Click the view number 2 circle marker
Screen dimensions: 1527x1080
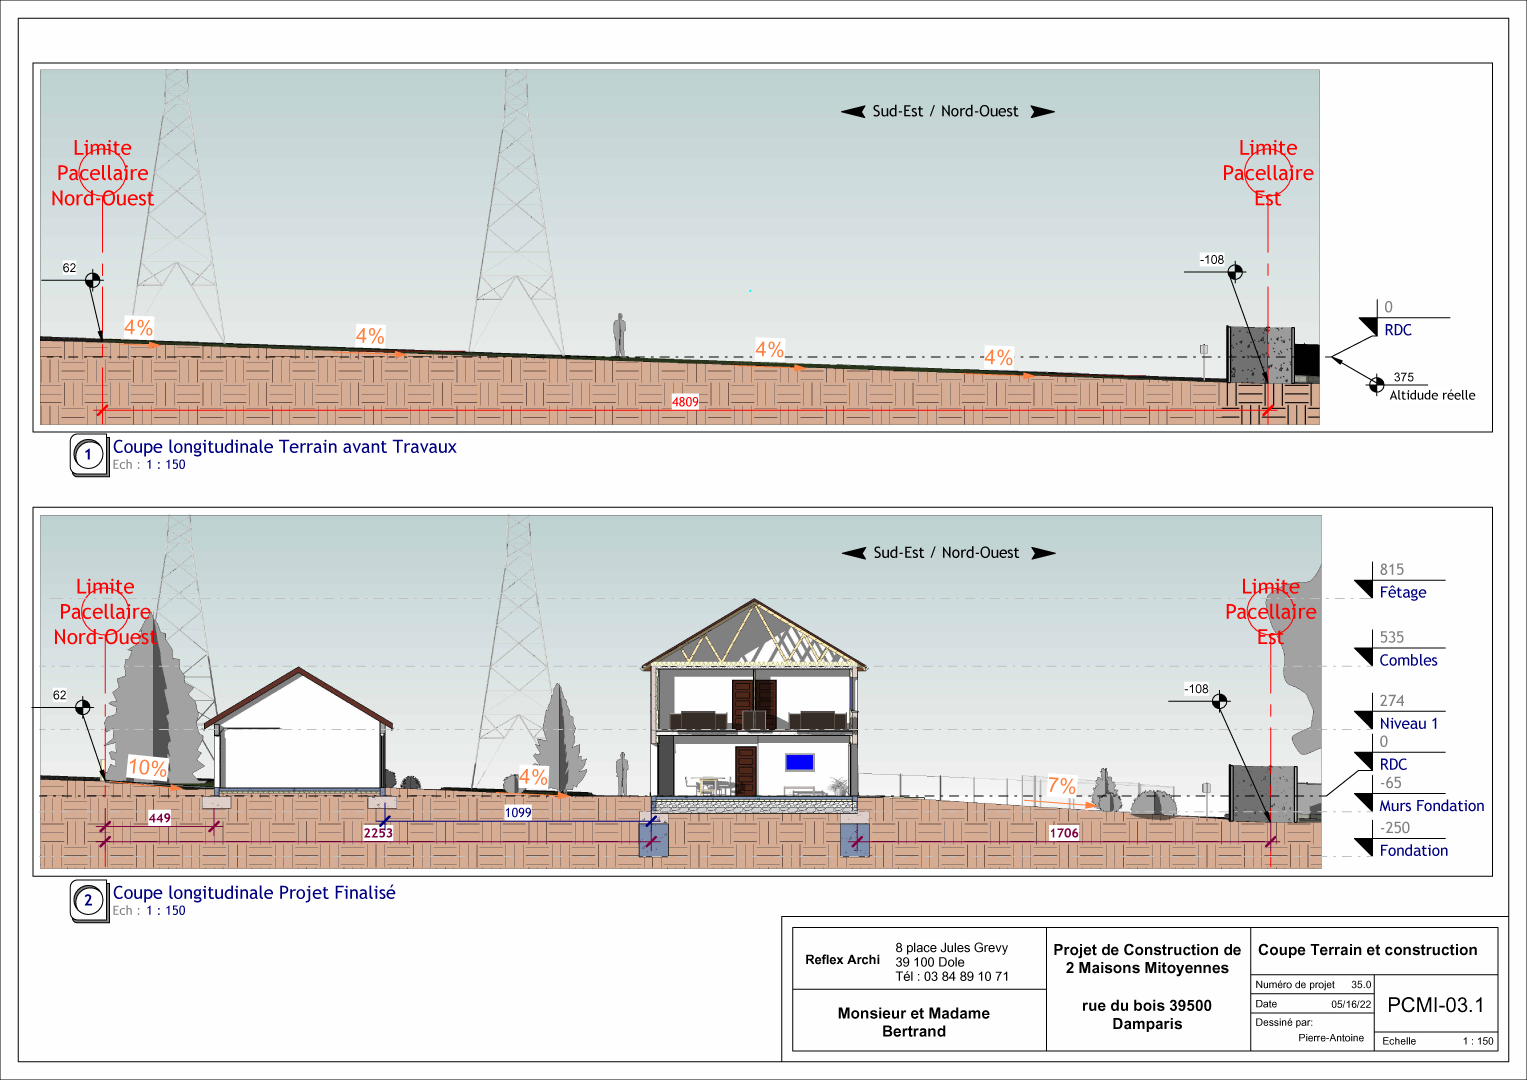pos(88,900)
